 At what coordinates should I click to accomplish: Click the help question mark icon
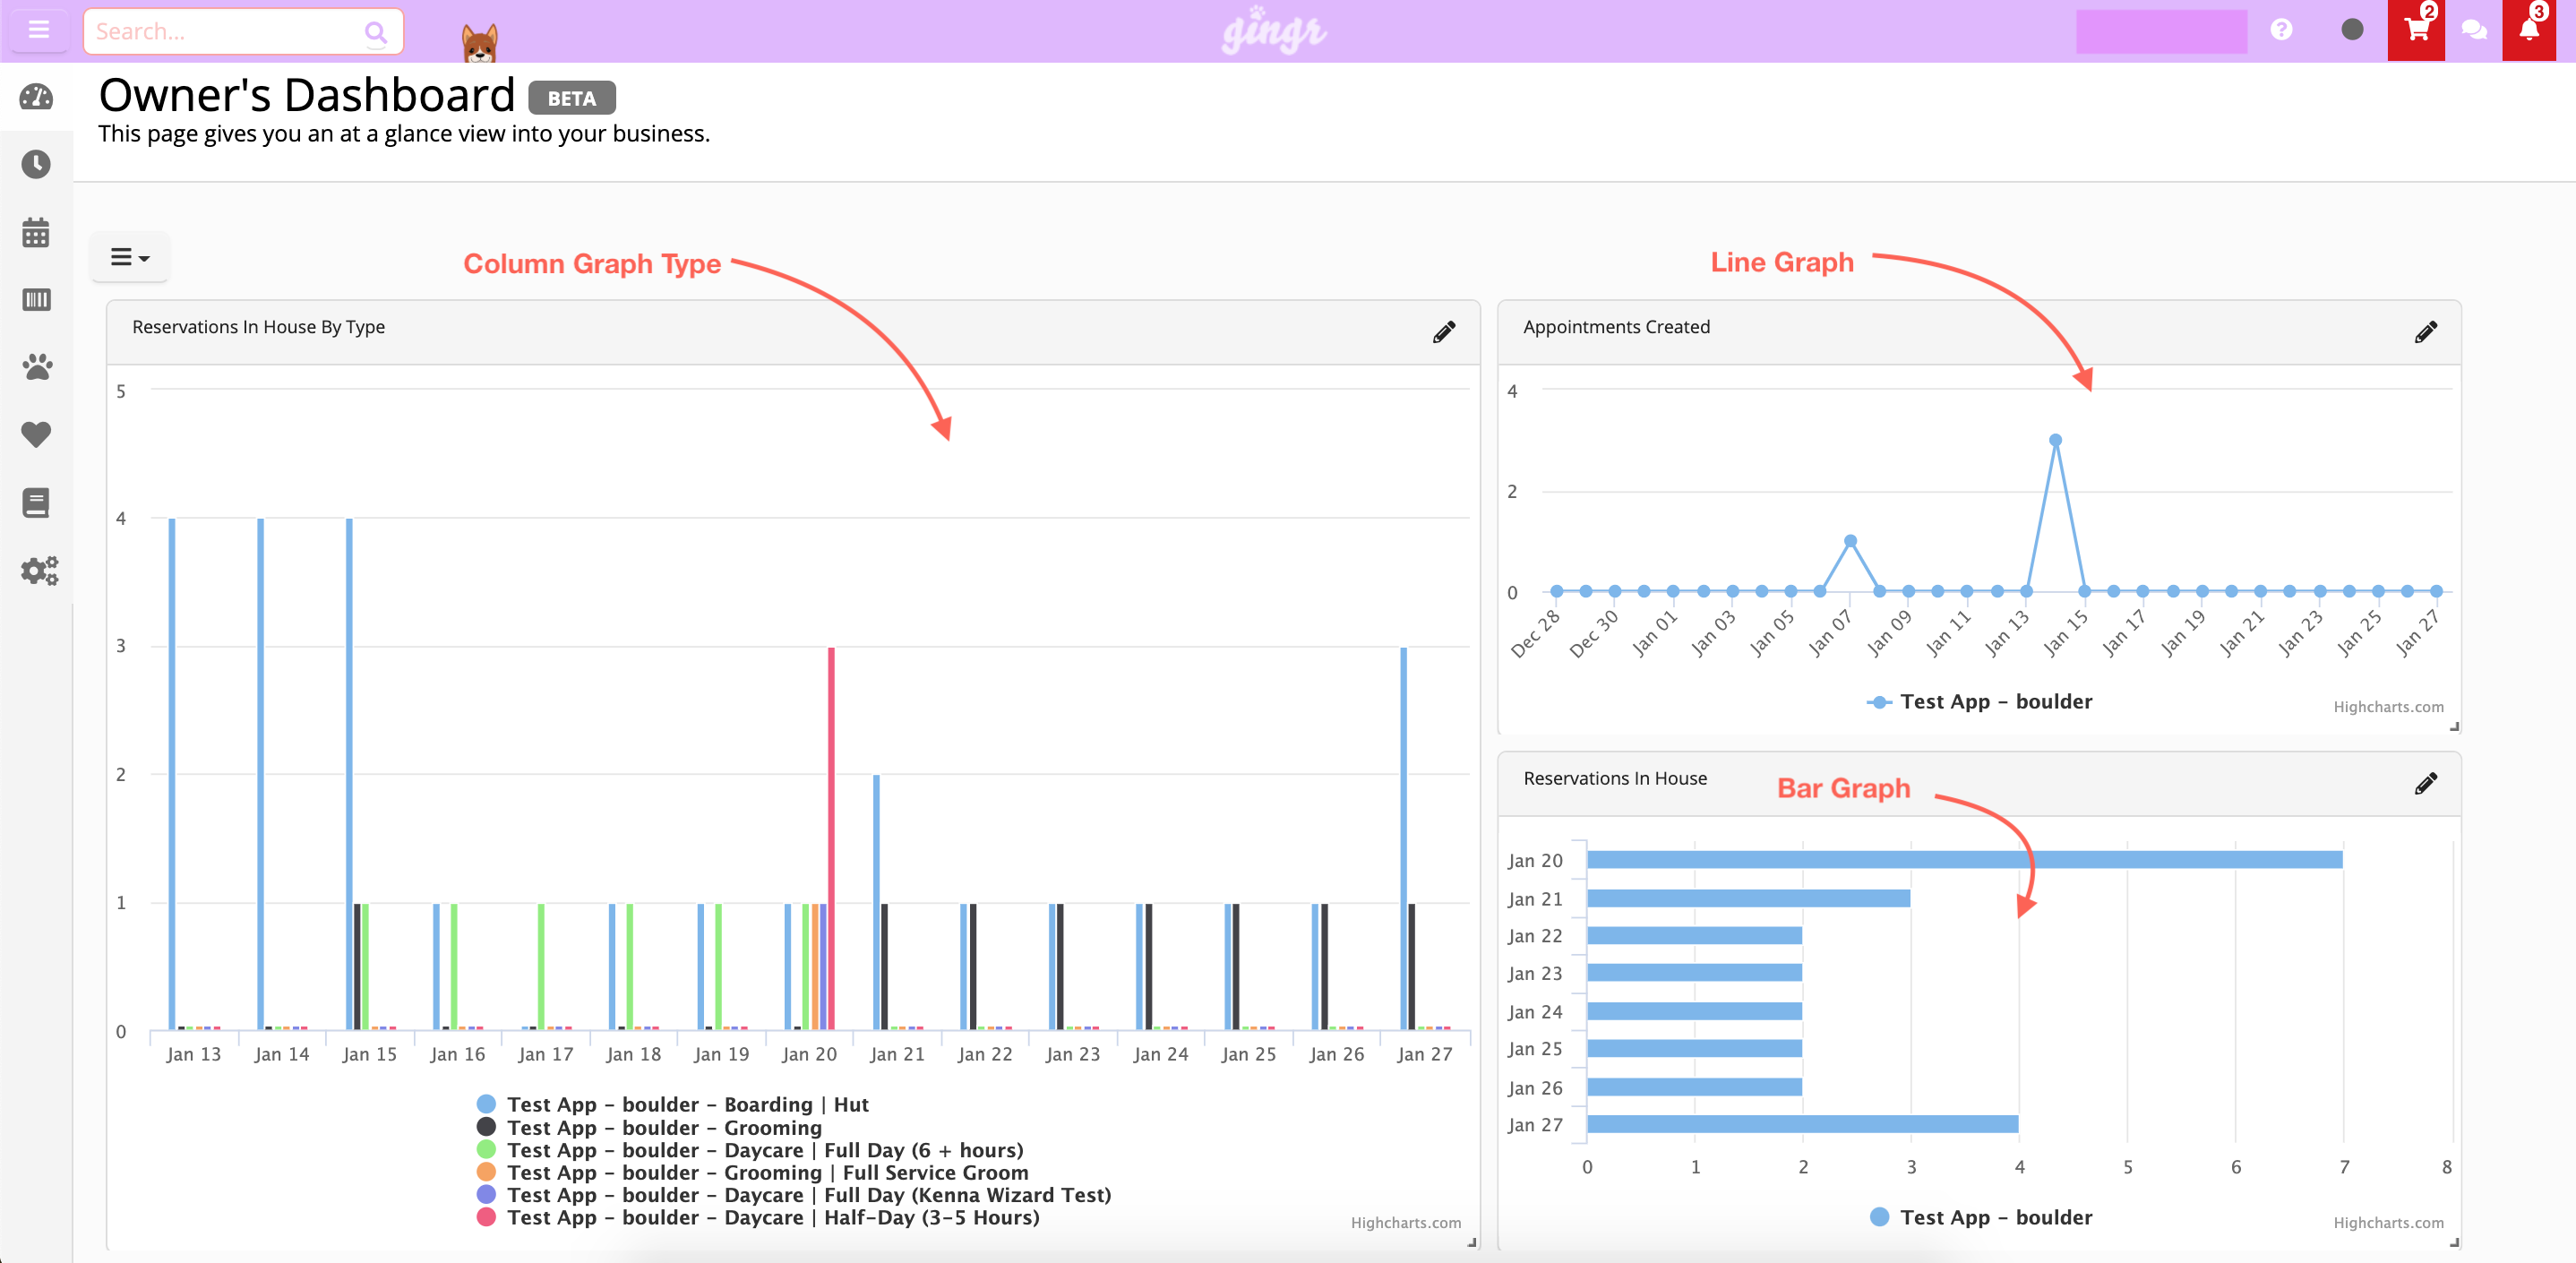2282,30
